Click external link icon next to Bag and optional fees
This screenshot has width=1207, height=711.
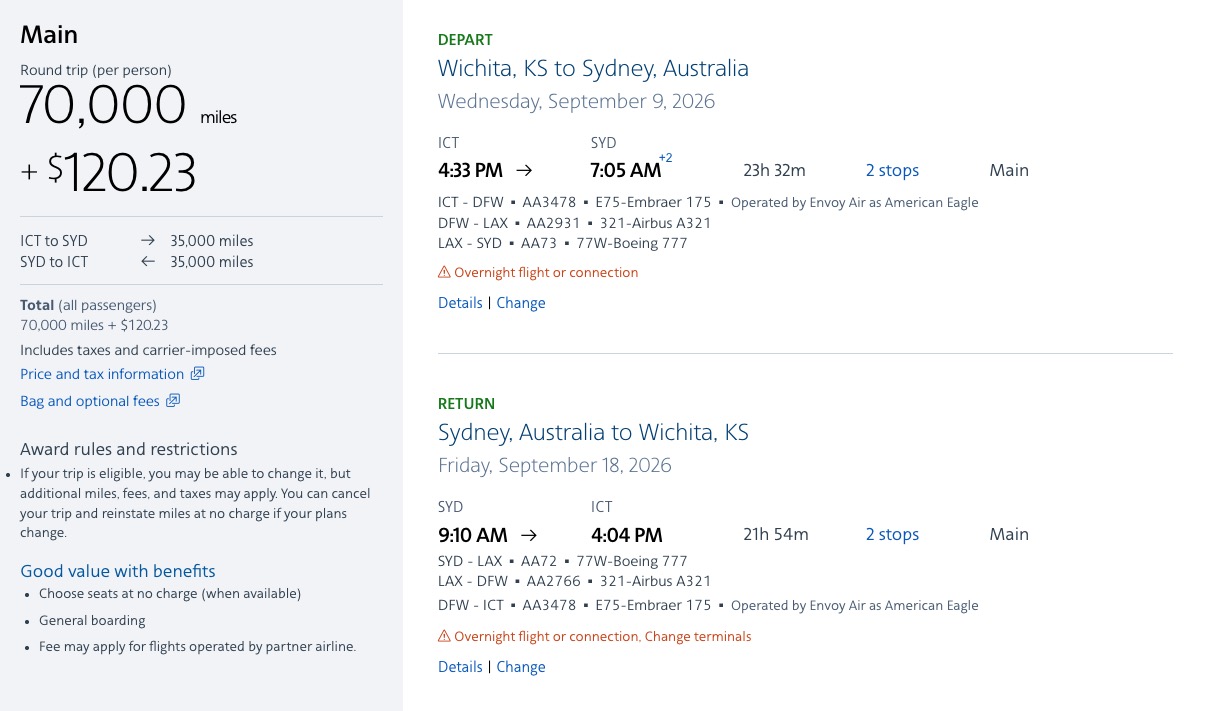coord(173,400)
